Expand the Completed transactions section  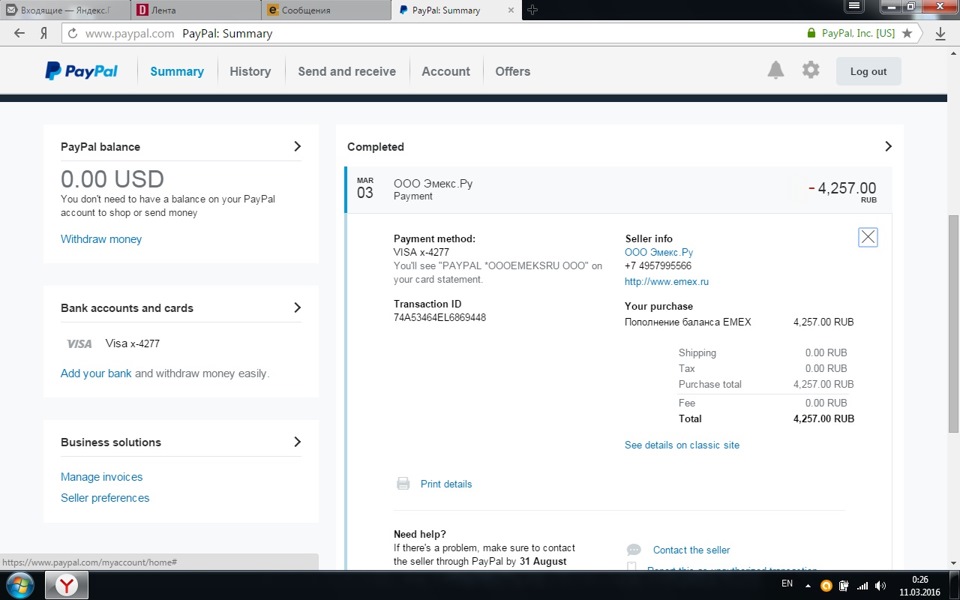click(888, 146)
